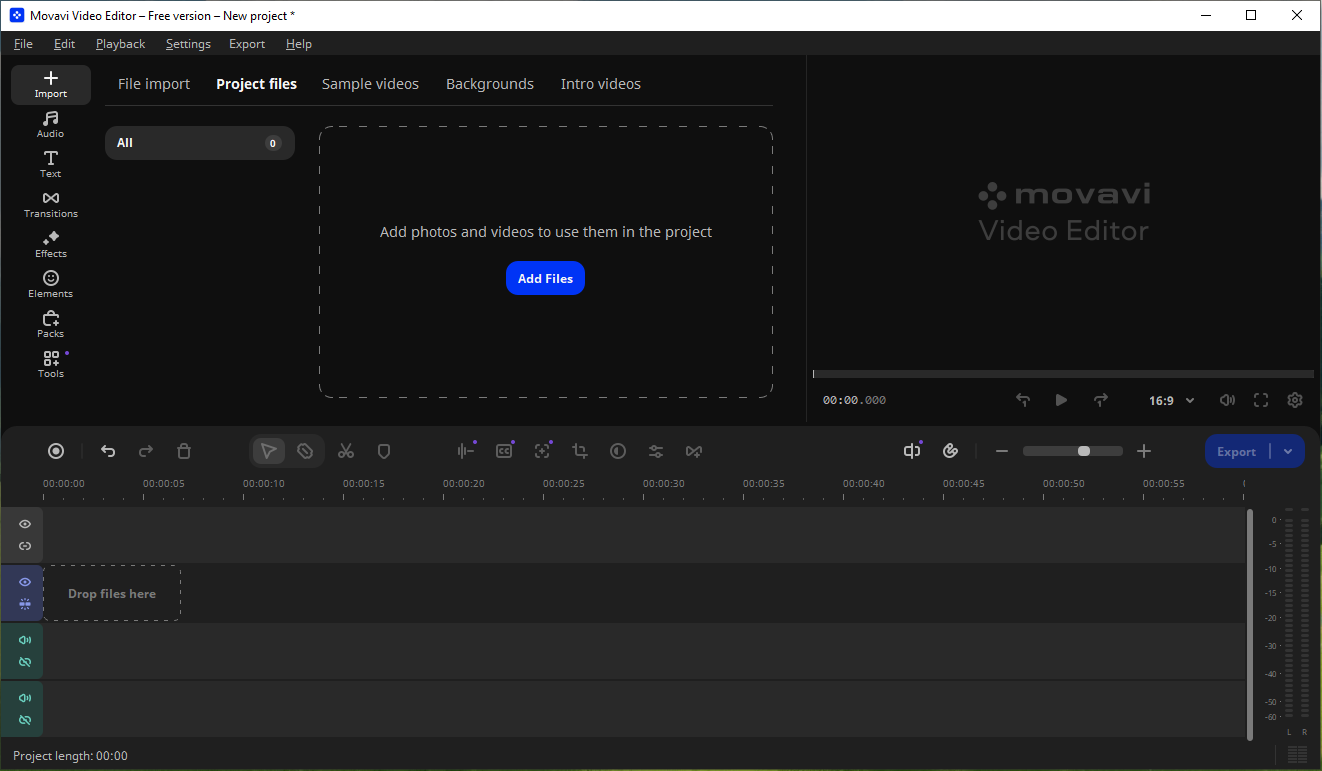Open the File menu

point(23,44)
